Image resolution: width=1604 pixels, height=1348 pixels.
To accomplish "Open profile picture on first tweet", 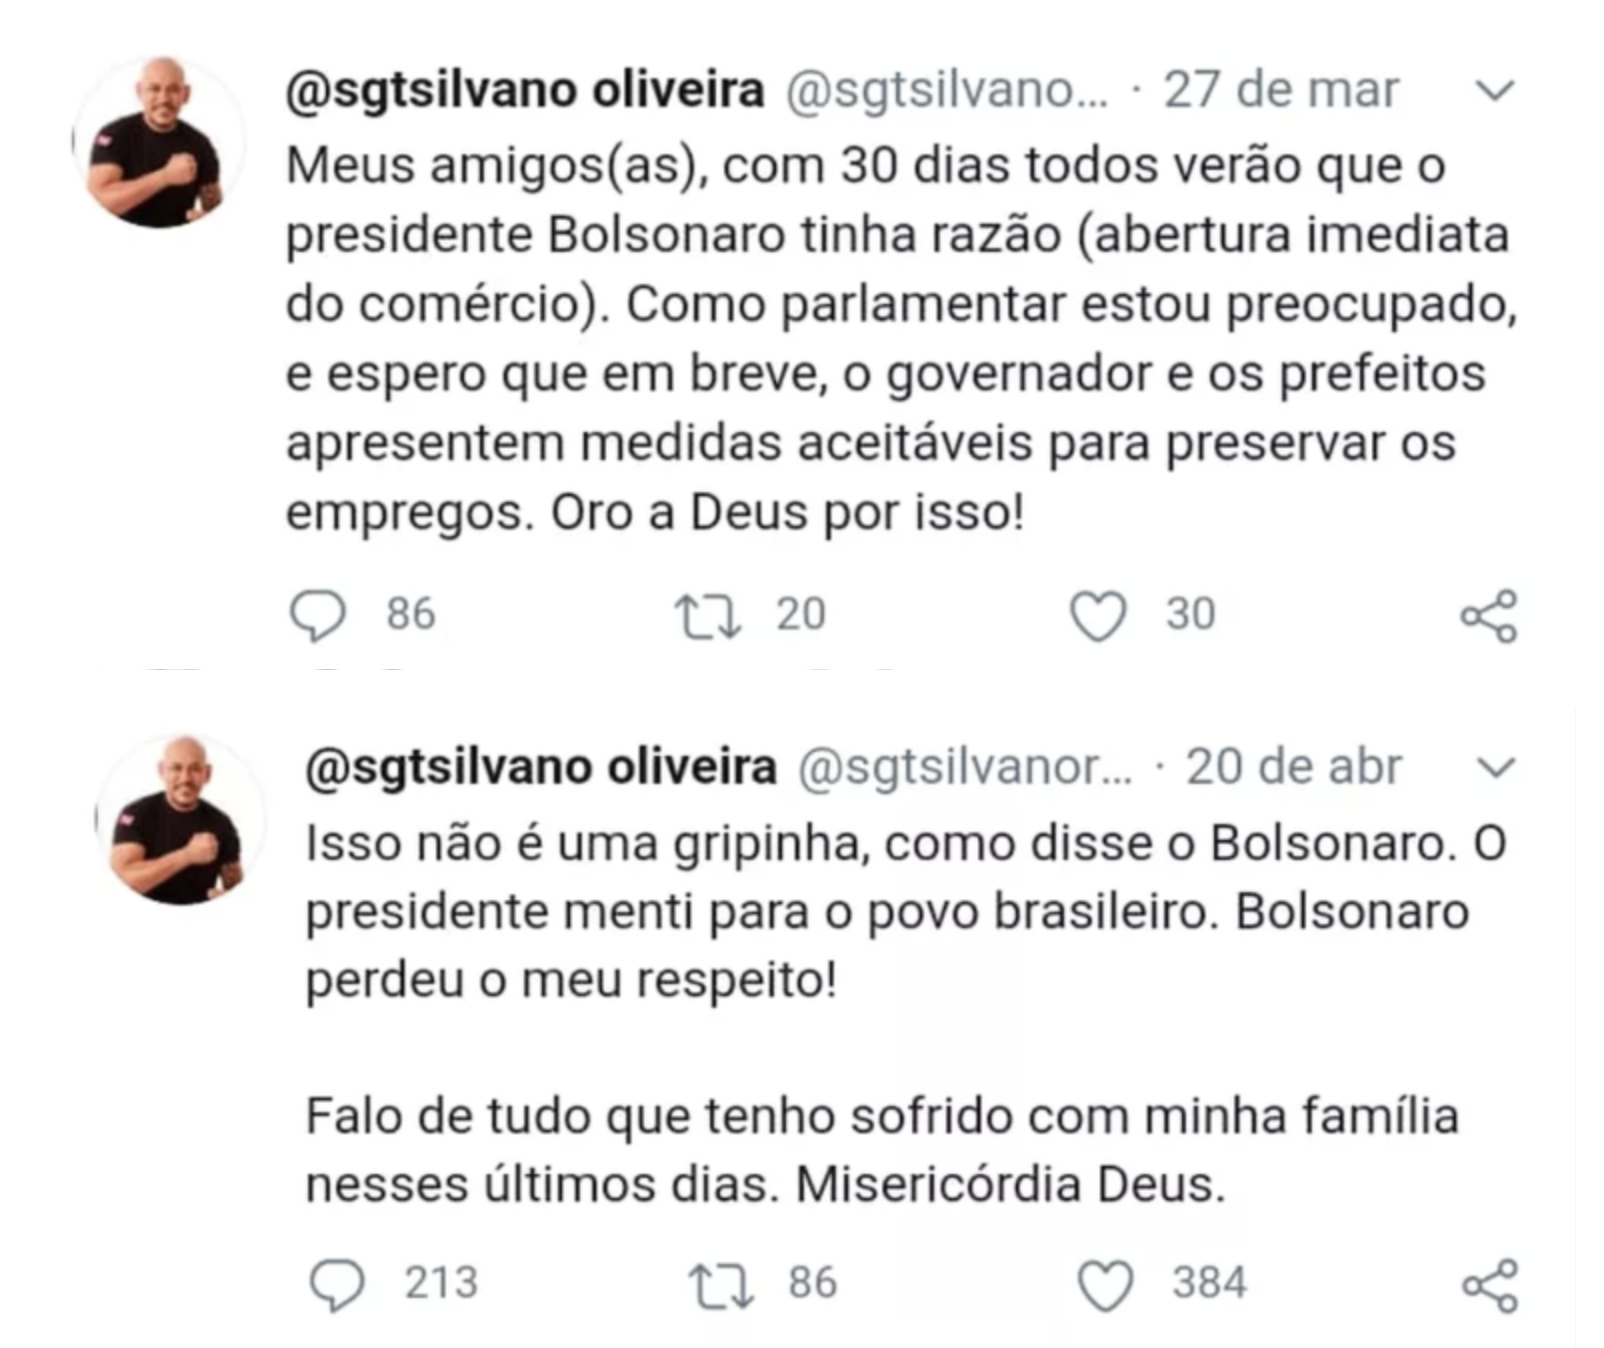I will pos(158,142).
